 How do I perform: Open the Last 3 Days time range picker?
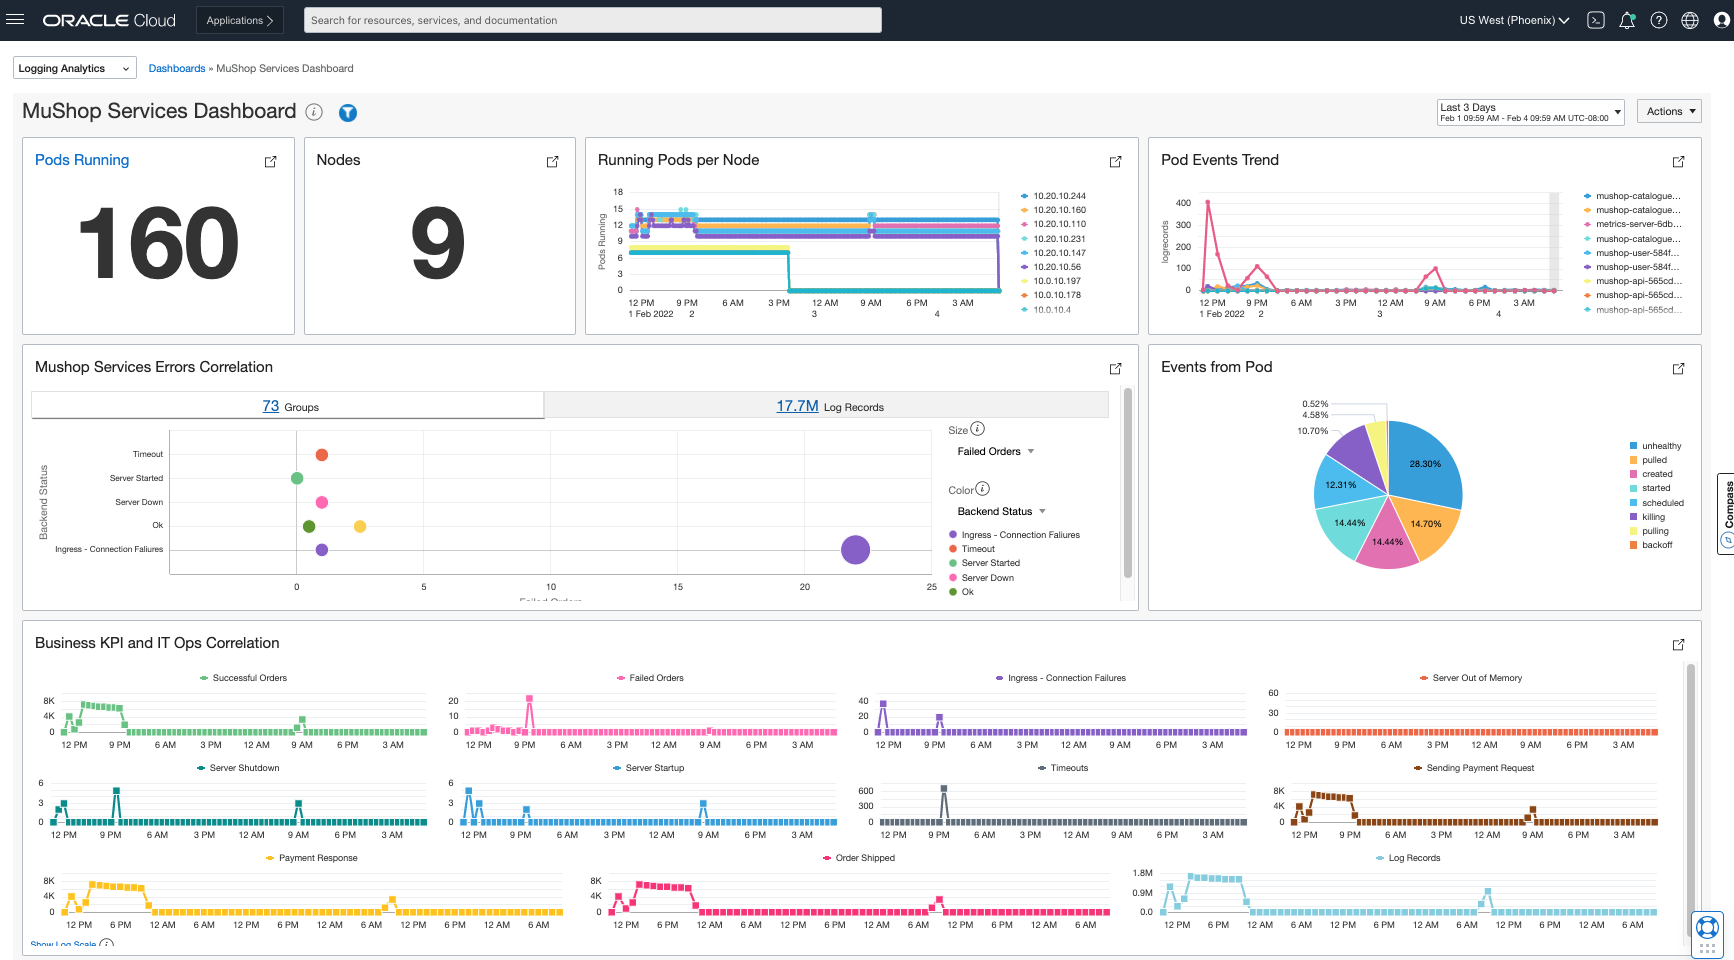tap(1530, 112)
